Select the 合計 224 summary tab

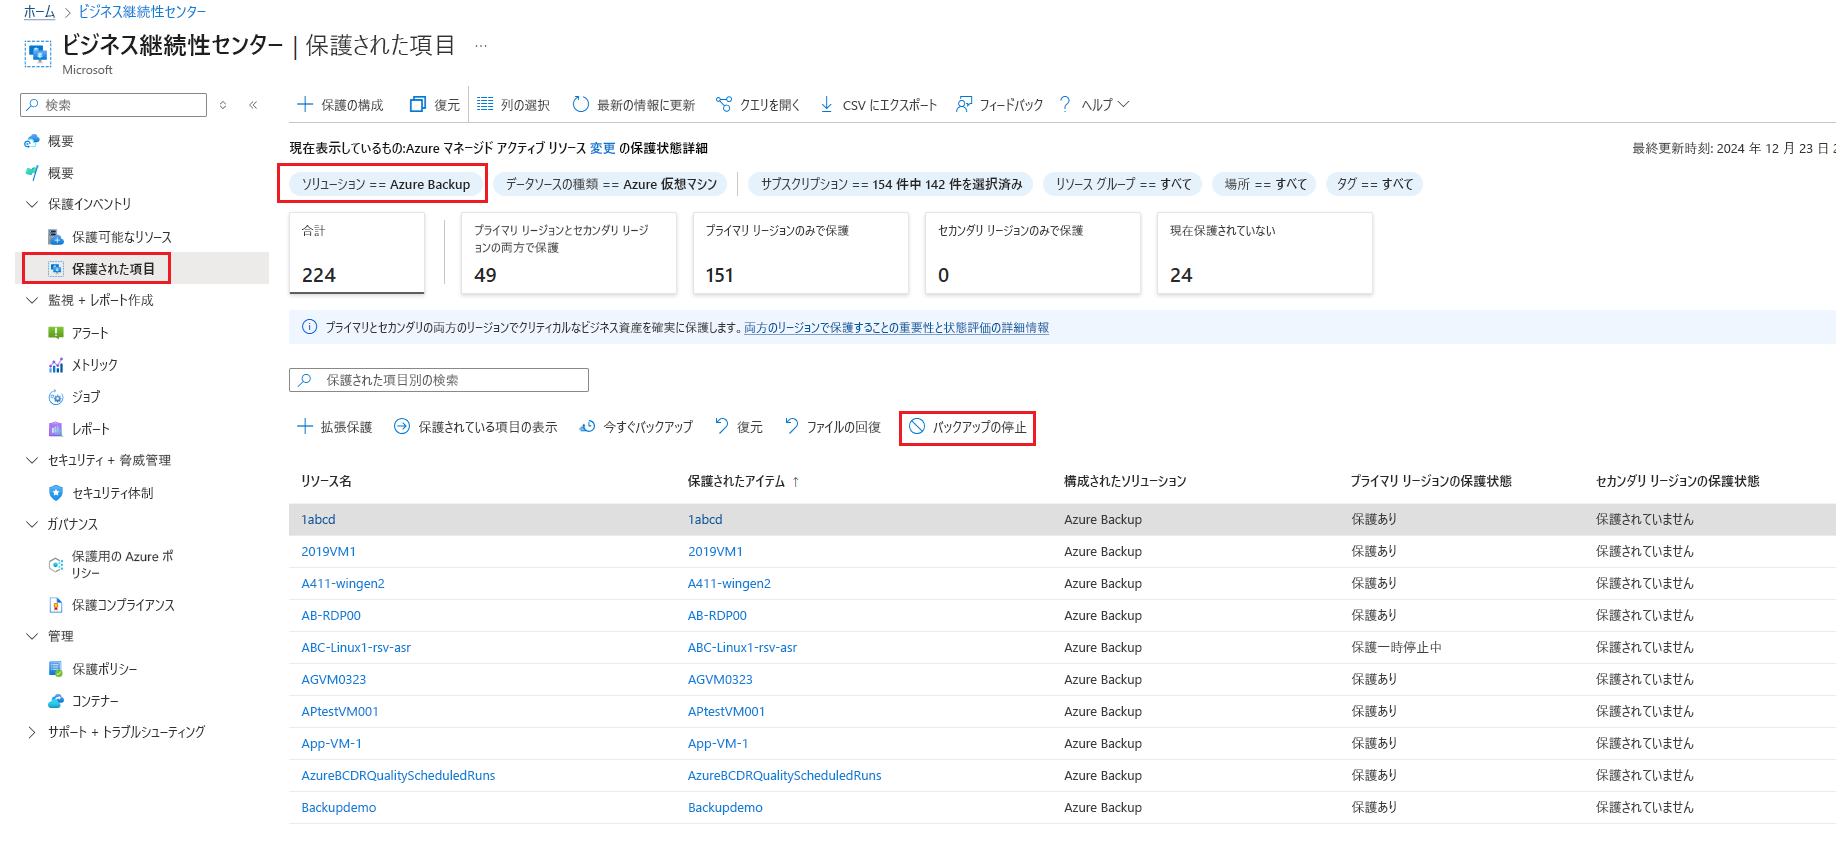(357, 253)
